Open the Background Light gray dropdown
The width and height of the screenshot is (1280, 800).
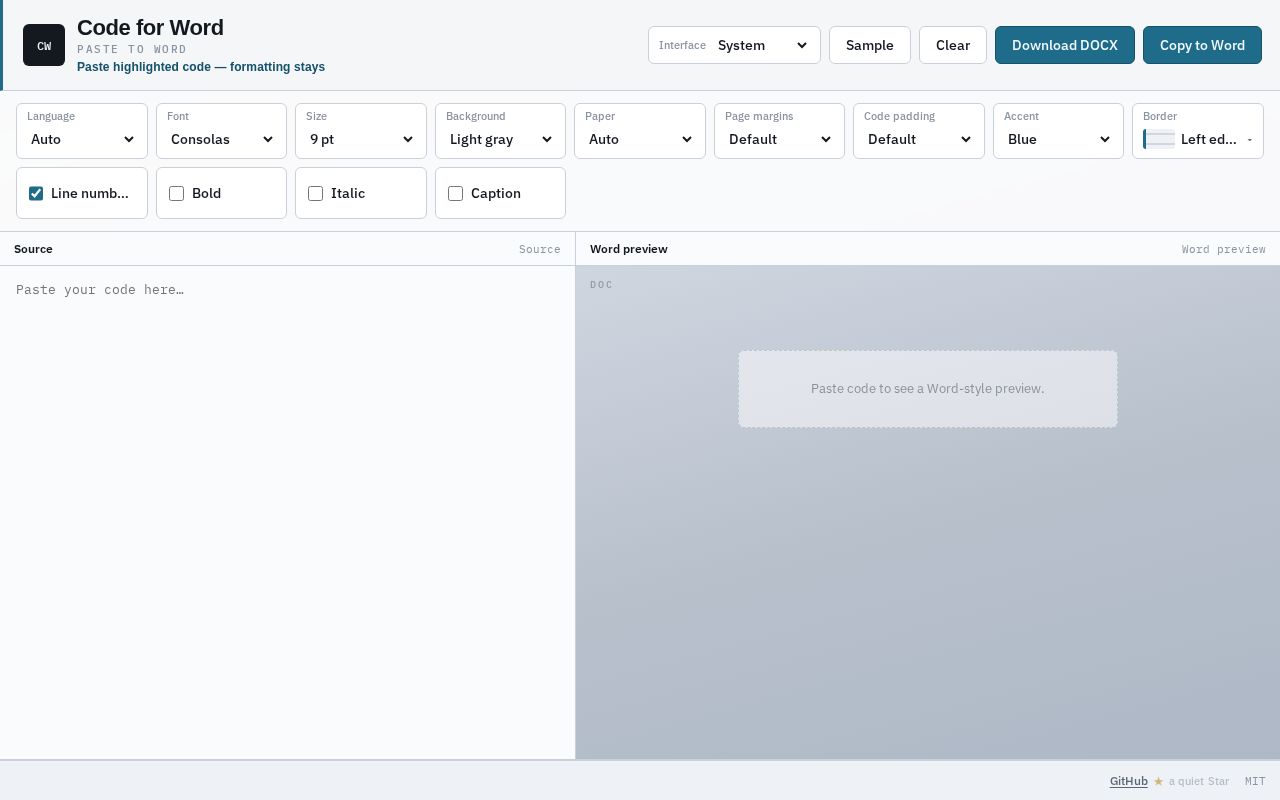coord(500,139)
